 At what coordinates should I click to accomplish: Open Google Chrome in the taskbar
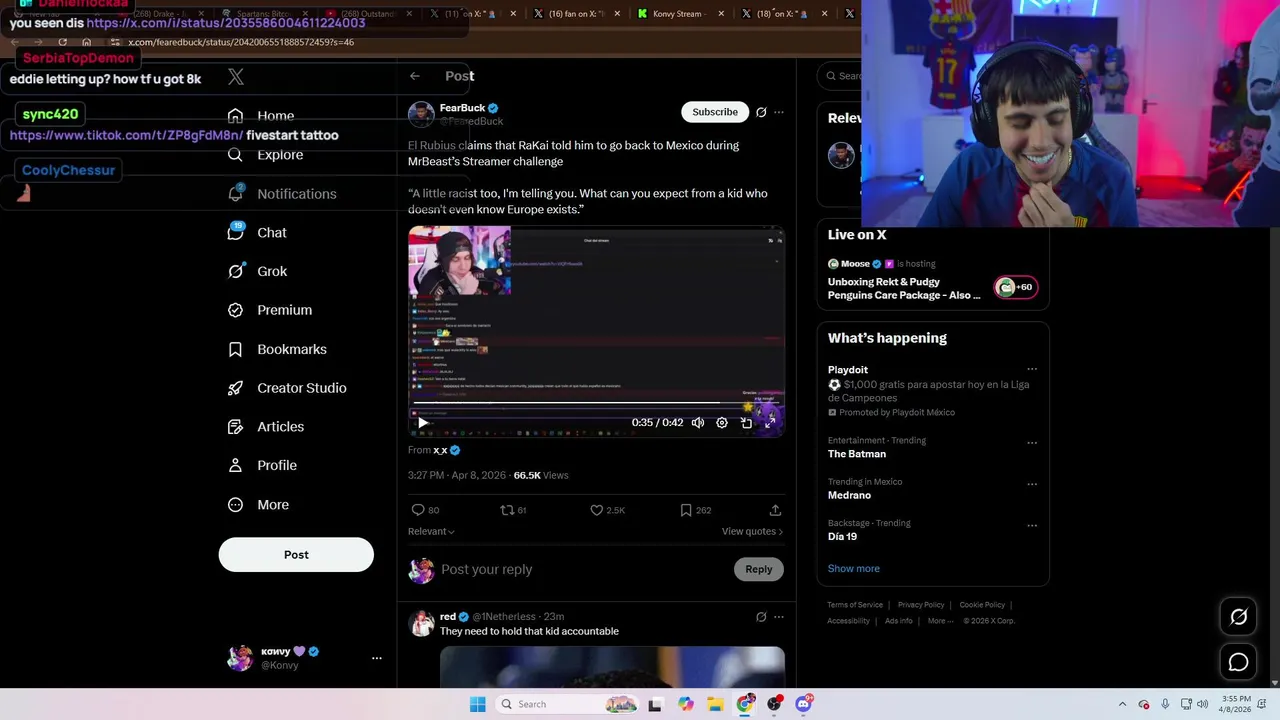click(x=745, y=704)
